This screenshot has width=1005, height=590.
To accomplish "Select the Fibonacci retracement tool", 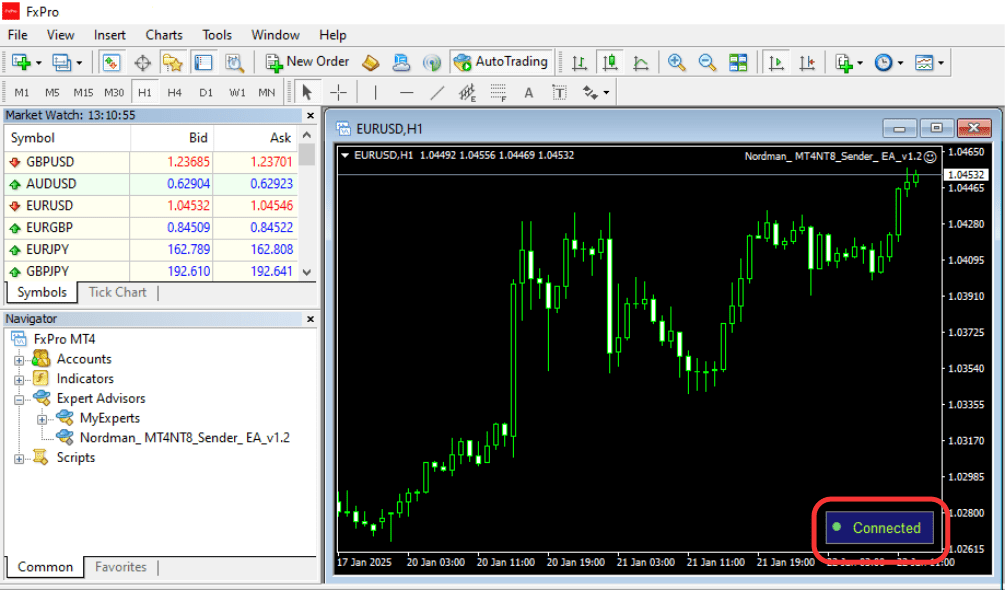I will coord(498,92).
